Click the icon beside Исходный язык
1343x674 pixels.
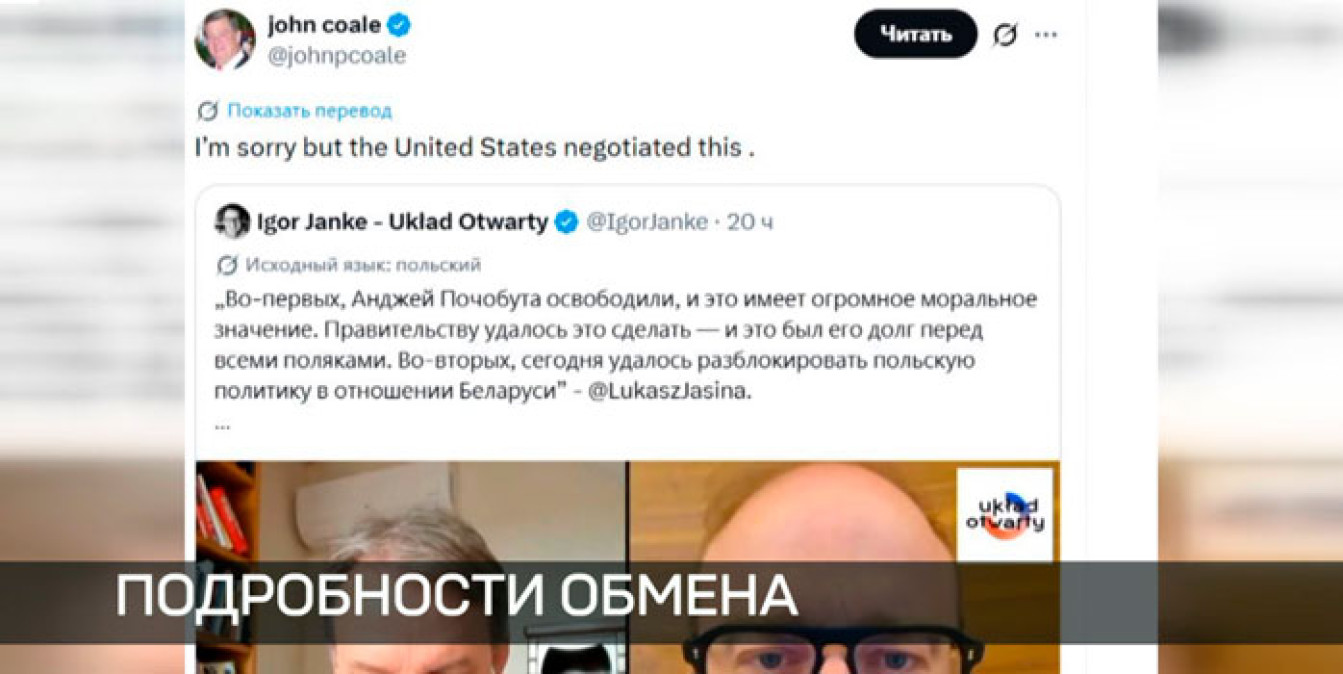point(228,265)
